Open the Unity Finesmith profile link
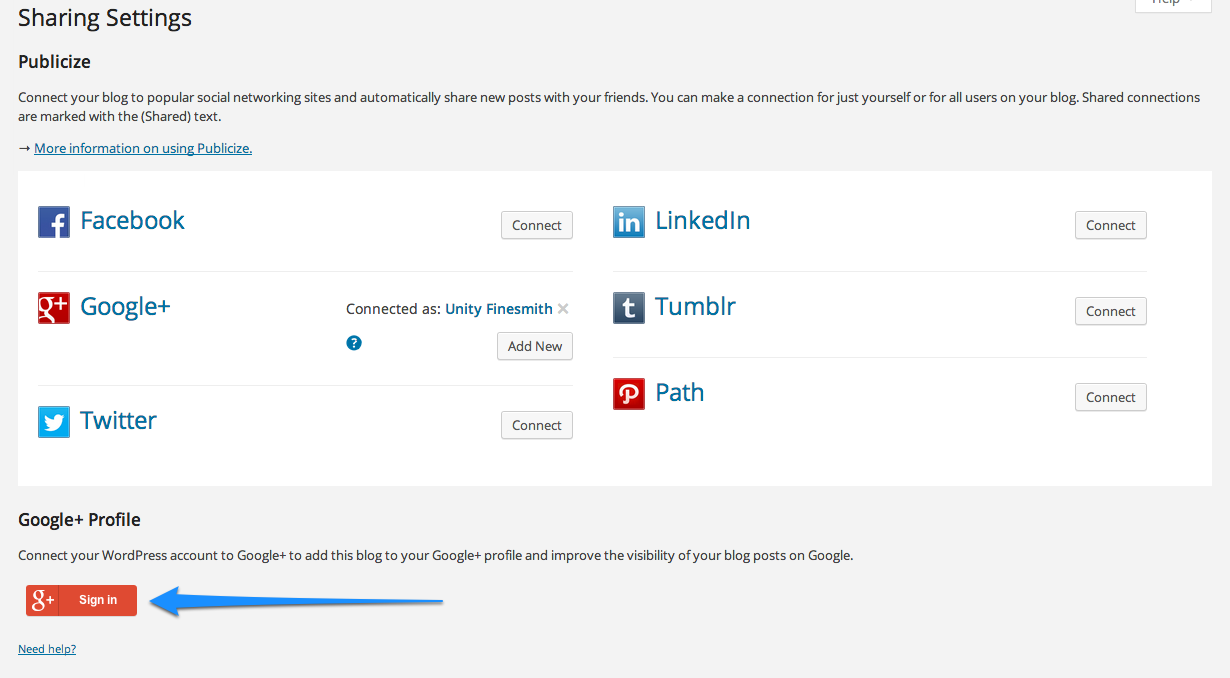The height and width of the screenshot is (678, 1230). coord(499,309)
